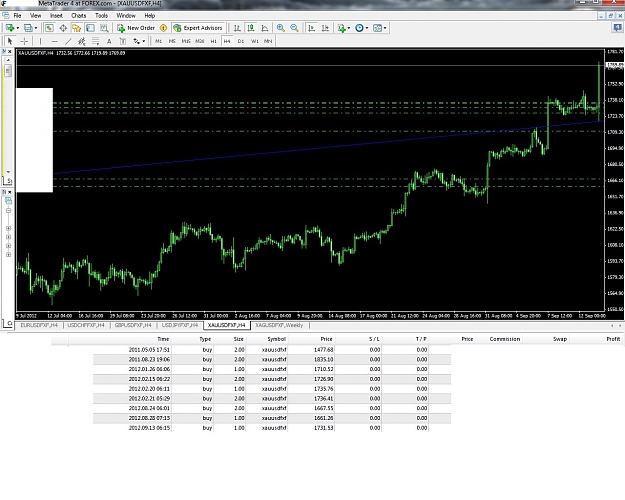Select the order dated 2012.09.13 06:15
The width and height of the screenshot is (625, 500).
(x=272, y=428)
